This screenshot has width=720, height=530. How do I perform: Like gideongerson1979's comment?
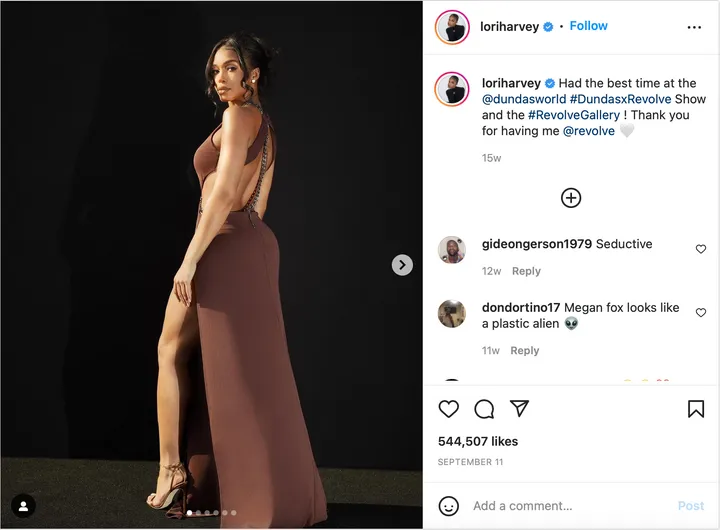pos(700,249)
